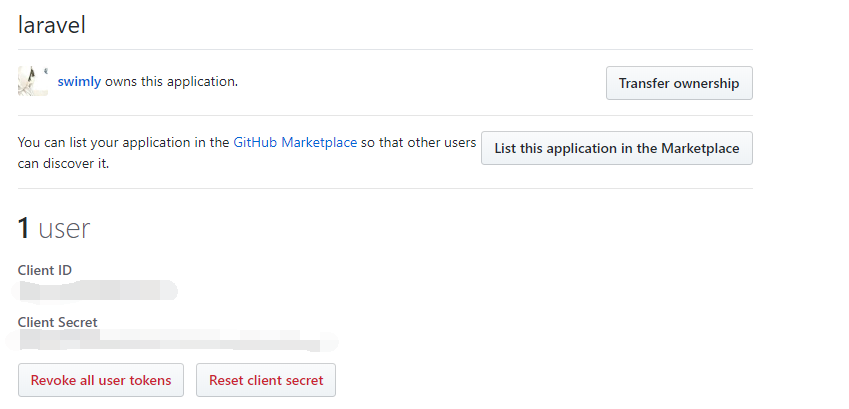Click the 'so that other users' text
The image size is (849, 409).
pyautogui.click(x=418, y=142)
